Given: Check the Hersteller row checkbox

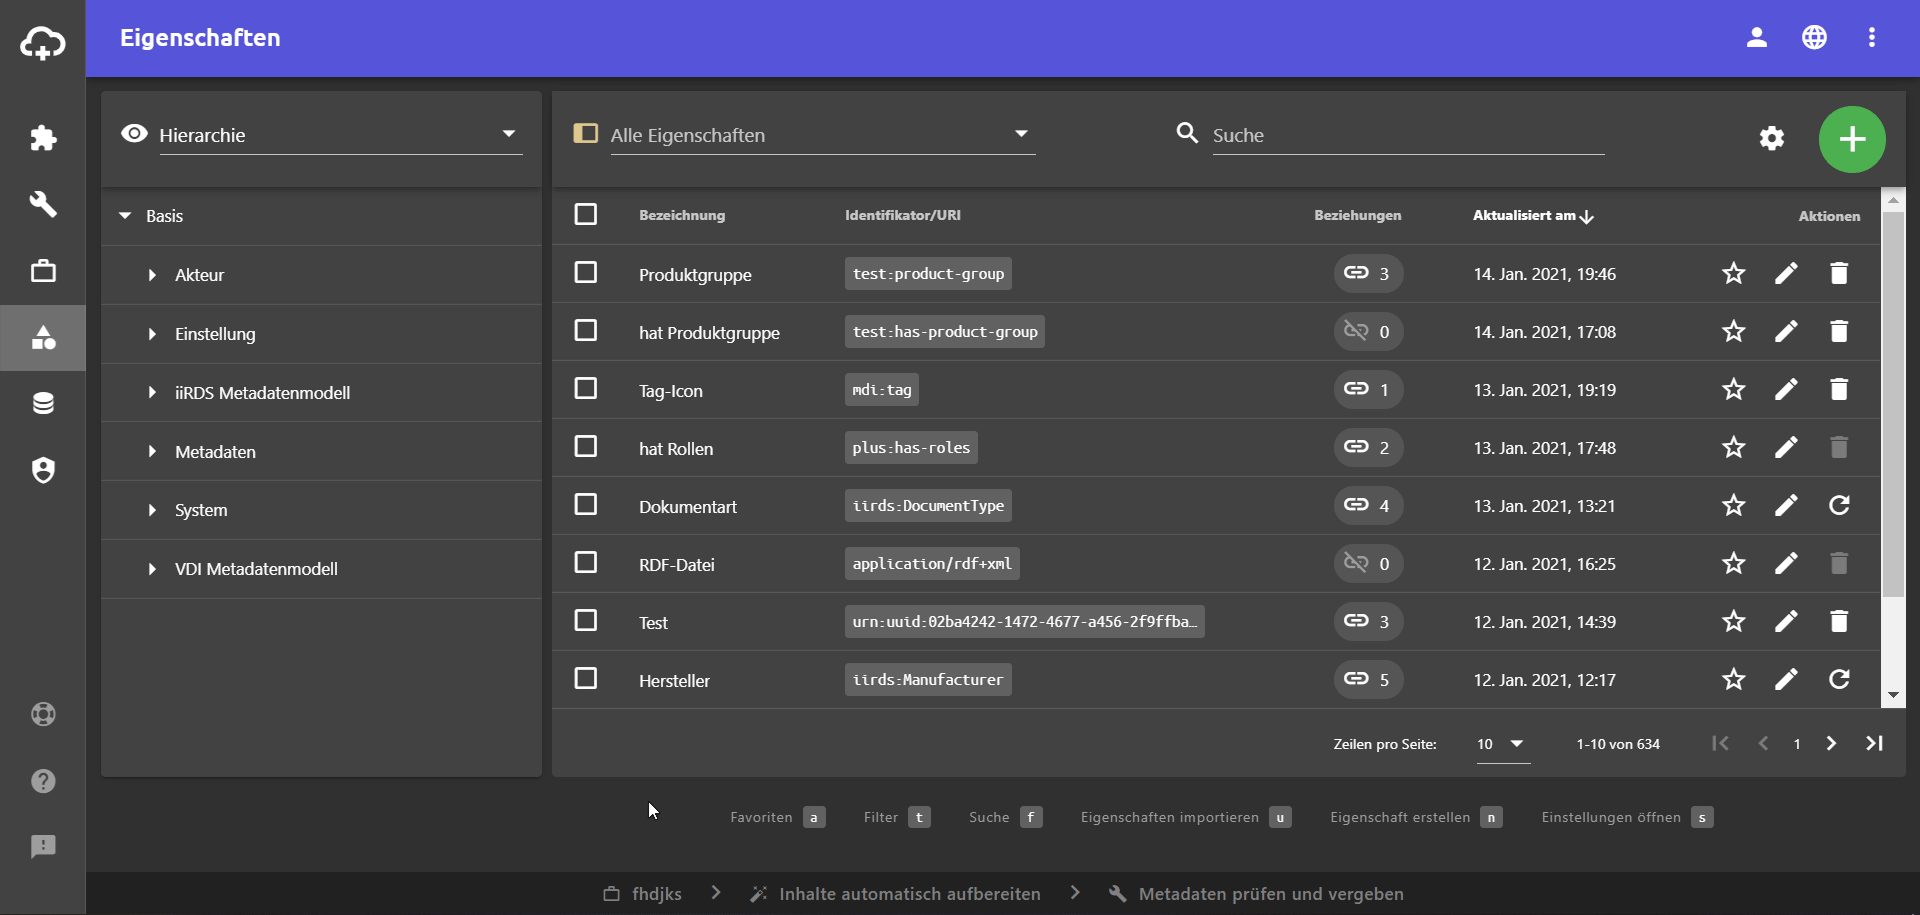Looking at the screenshot, I should 586,678.
